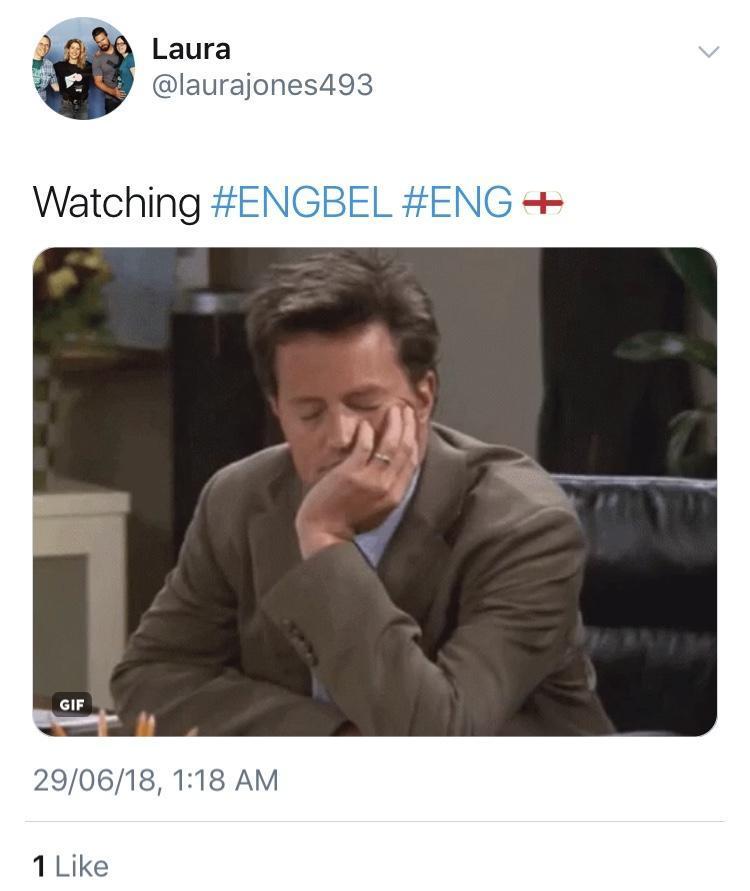
Task: Select the word Watching in tweet text
Action: (116, 202)
